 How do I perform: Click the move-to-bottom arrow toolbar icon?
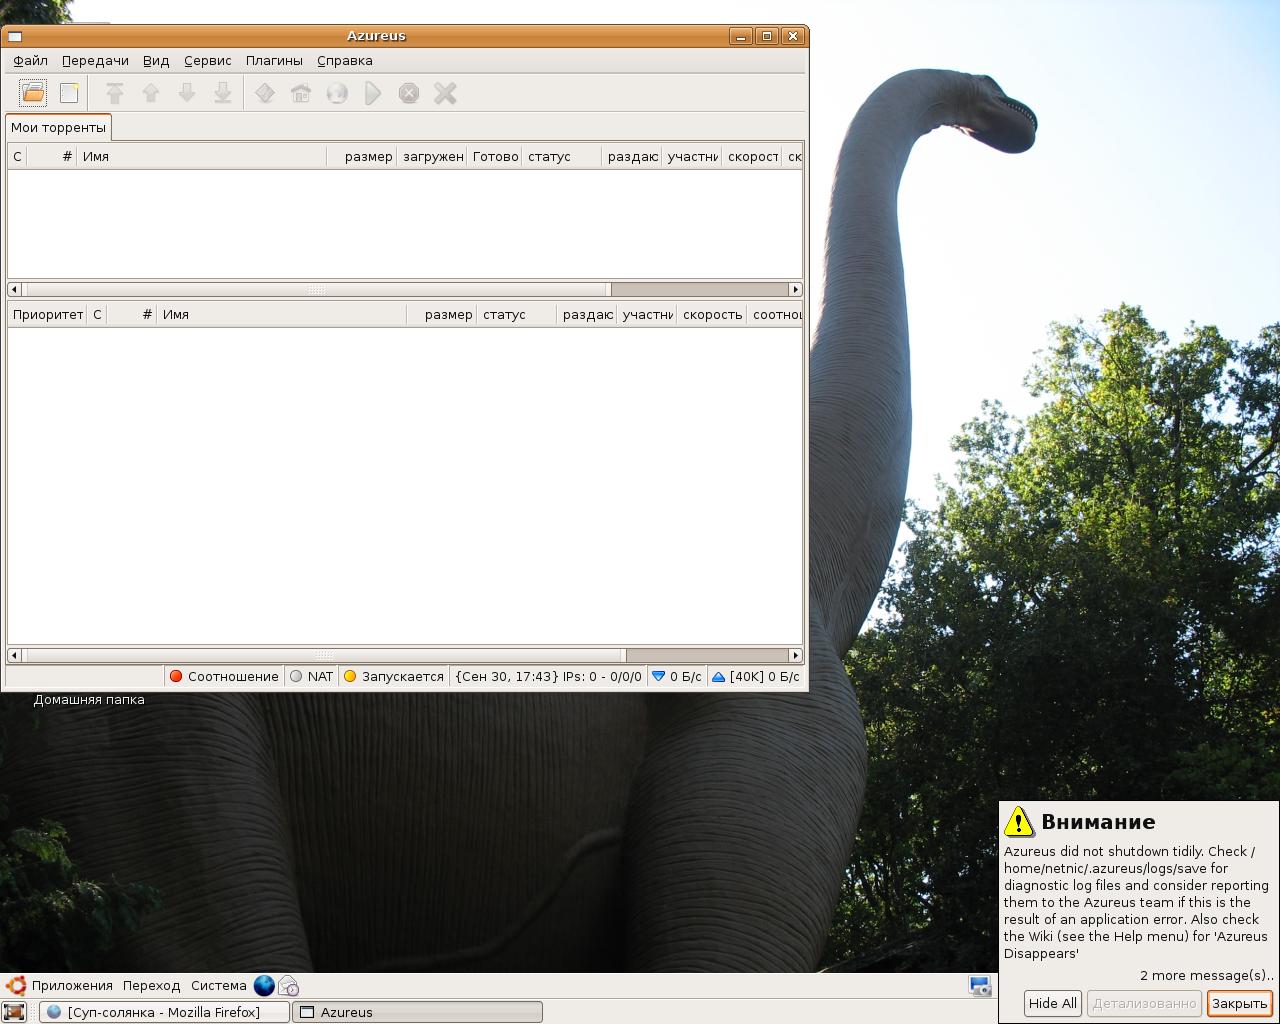click(x=223, y=93)
